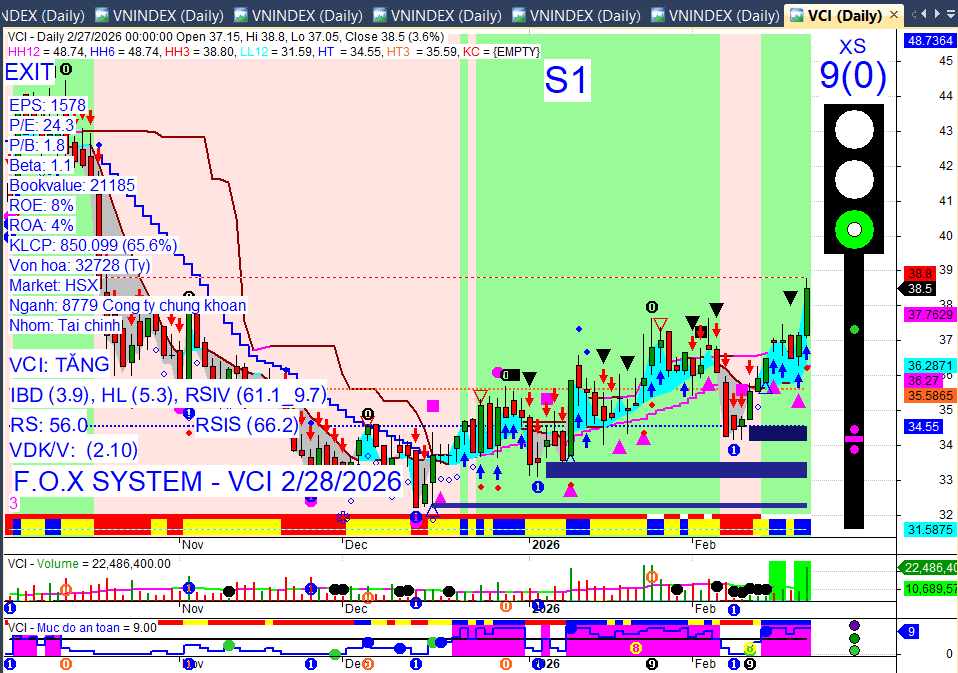Click the green 22,486,40 volume axis label
The height and width of the screenshot is (673, 958).
coord(931,568)
